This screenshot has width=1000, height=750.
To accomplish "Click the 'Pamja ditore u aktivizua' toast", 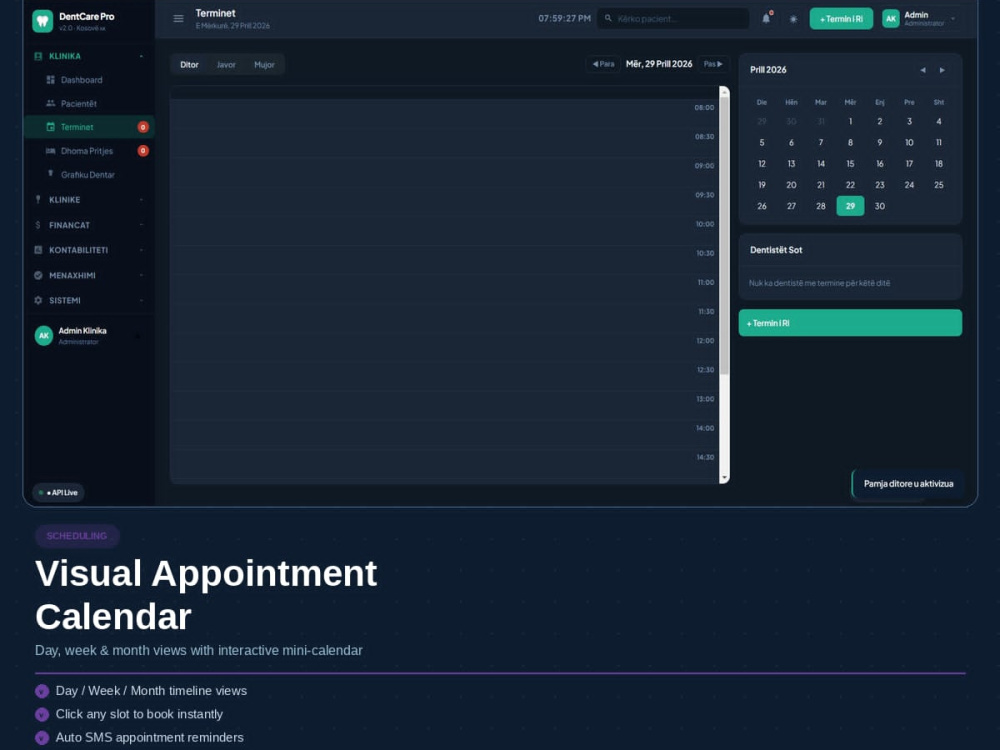I will (x=907, y=483).
